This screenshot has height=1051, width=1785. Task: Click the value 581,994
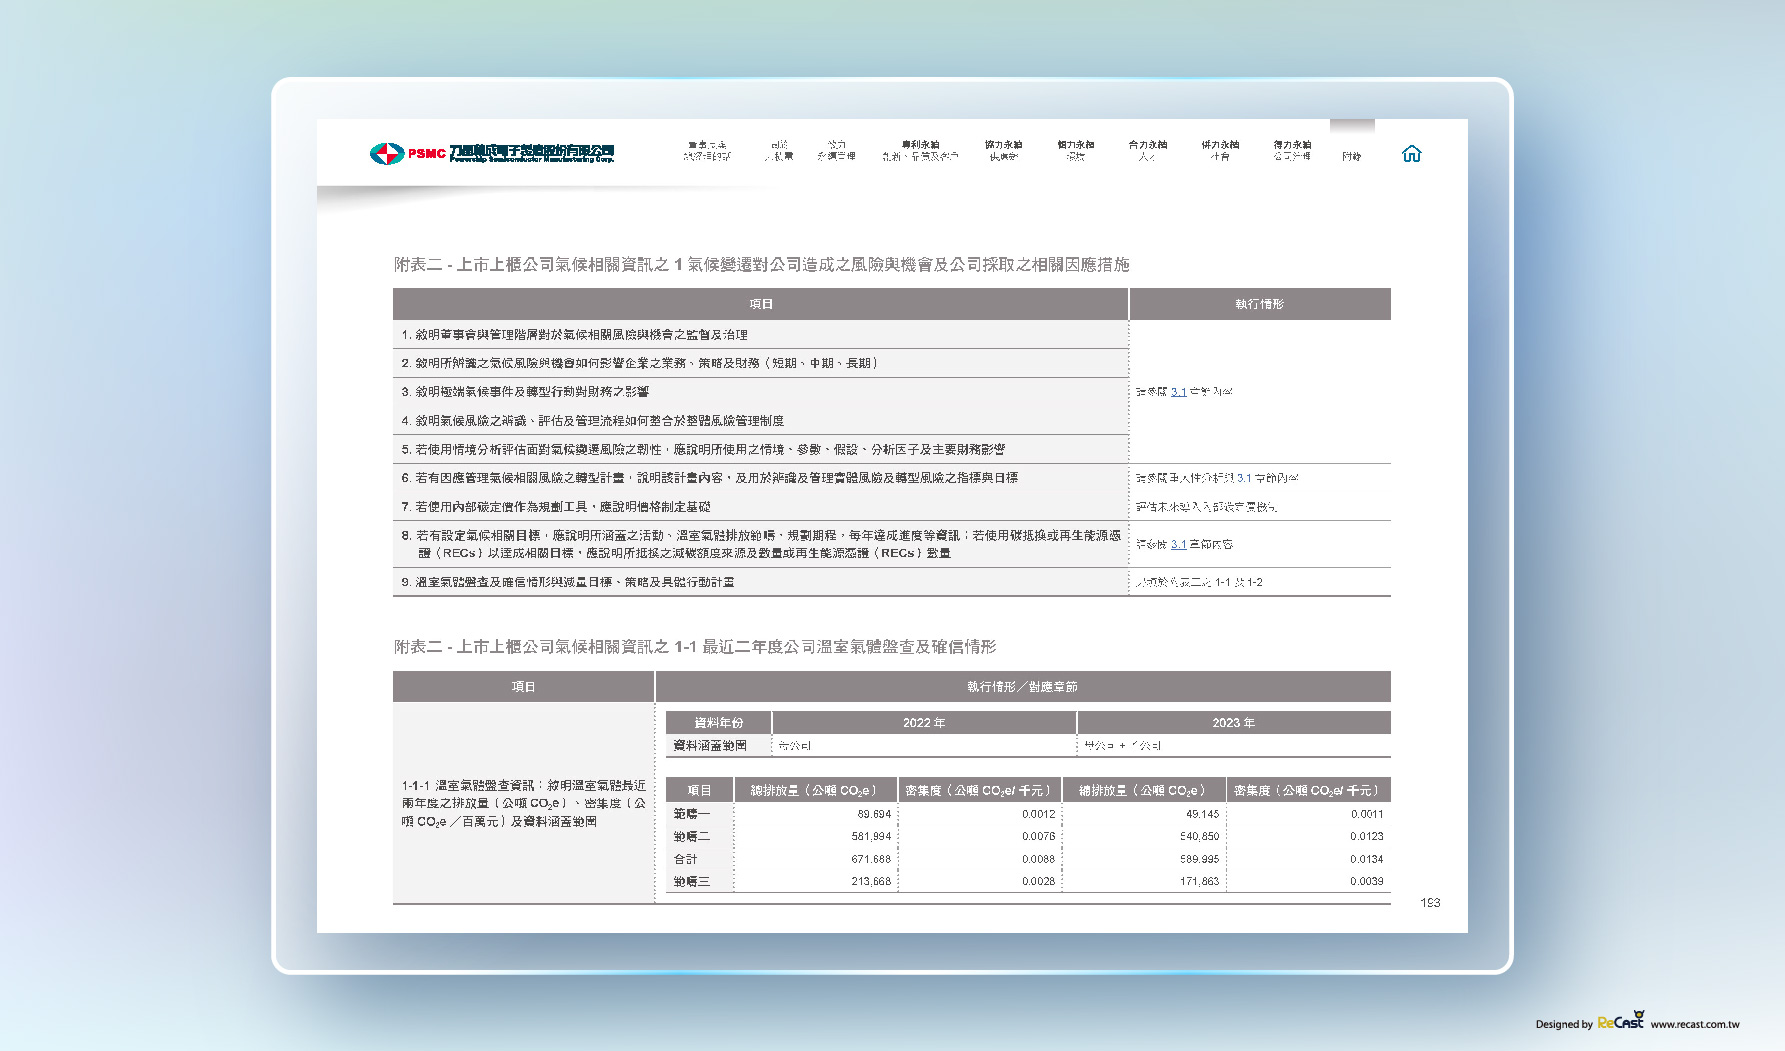tap(871, 837)
